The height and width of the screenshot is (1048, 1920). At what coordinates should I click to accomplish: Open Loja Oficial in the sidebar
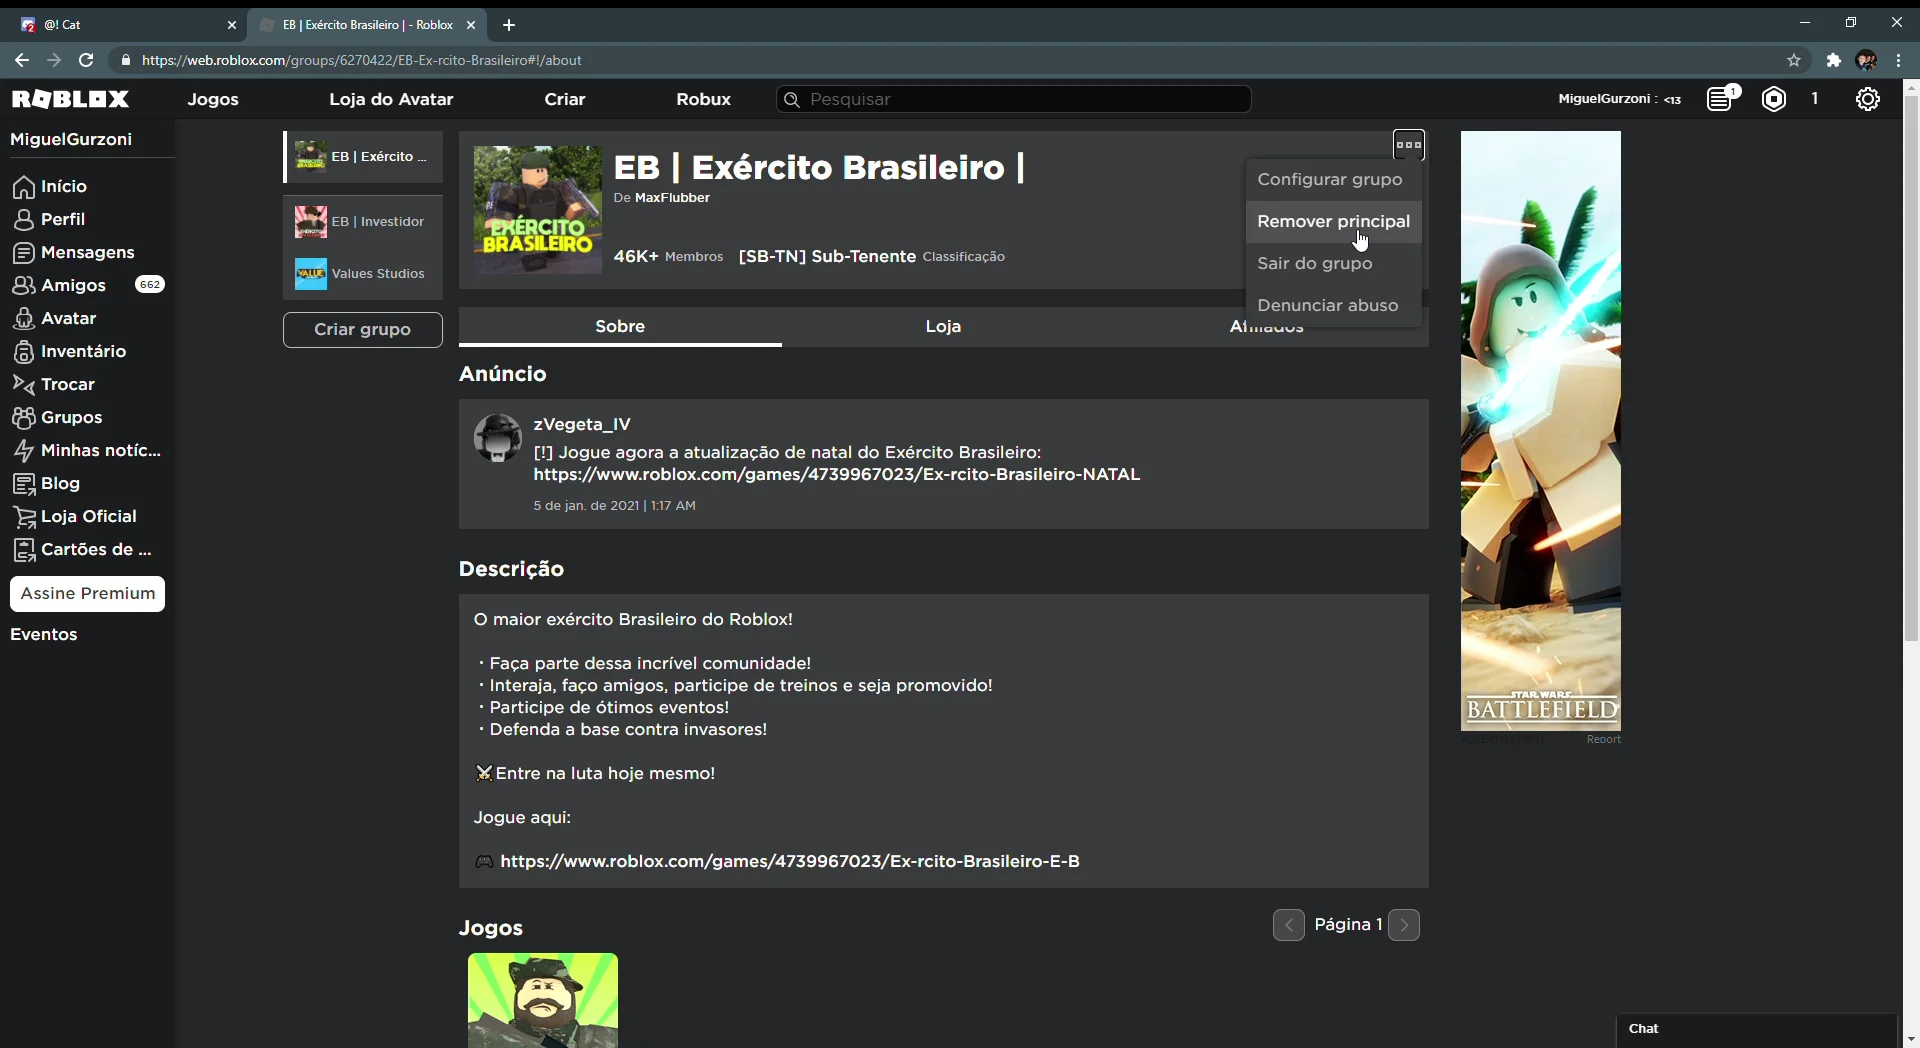pyautogui.click(x=75, y=516)
